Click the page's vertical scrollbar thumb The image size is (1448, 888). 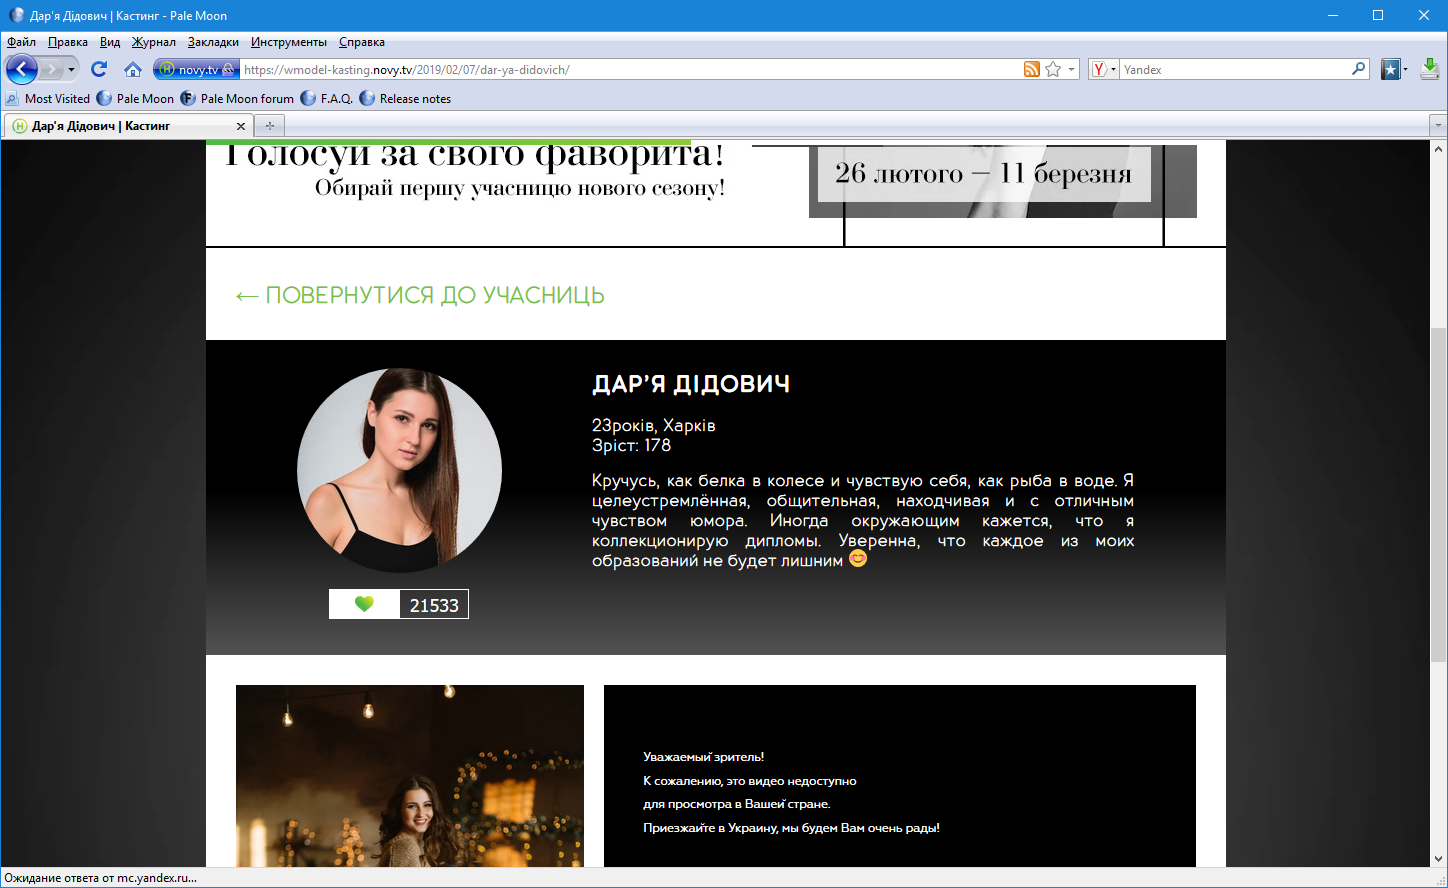point(1439,494)
